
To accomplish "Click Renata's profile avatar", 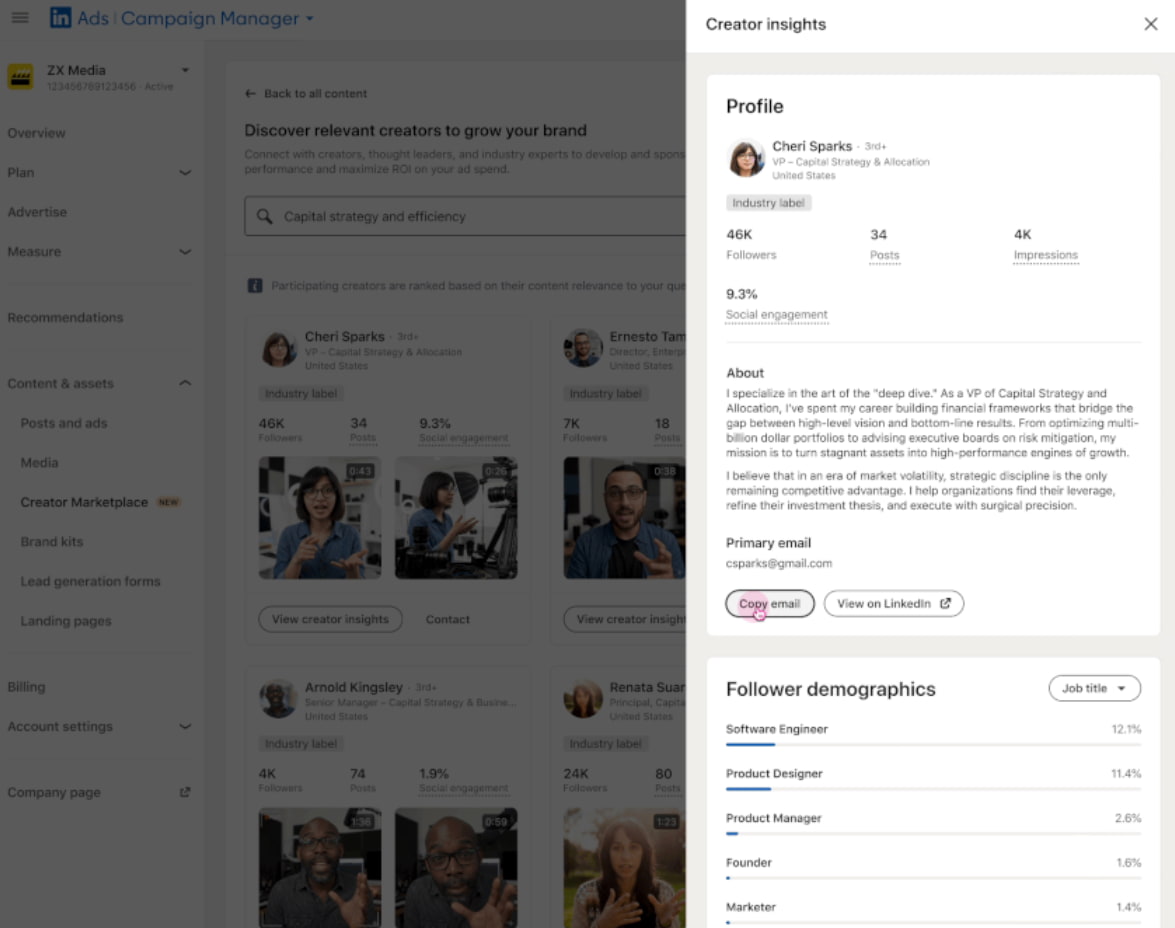I will pyautogui.click(x=583, y=699).
